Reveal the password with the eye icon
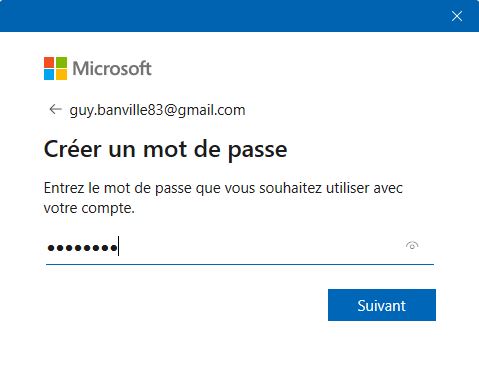This screenshot has width=479, height=365. click(x=412, y=246)
